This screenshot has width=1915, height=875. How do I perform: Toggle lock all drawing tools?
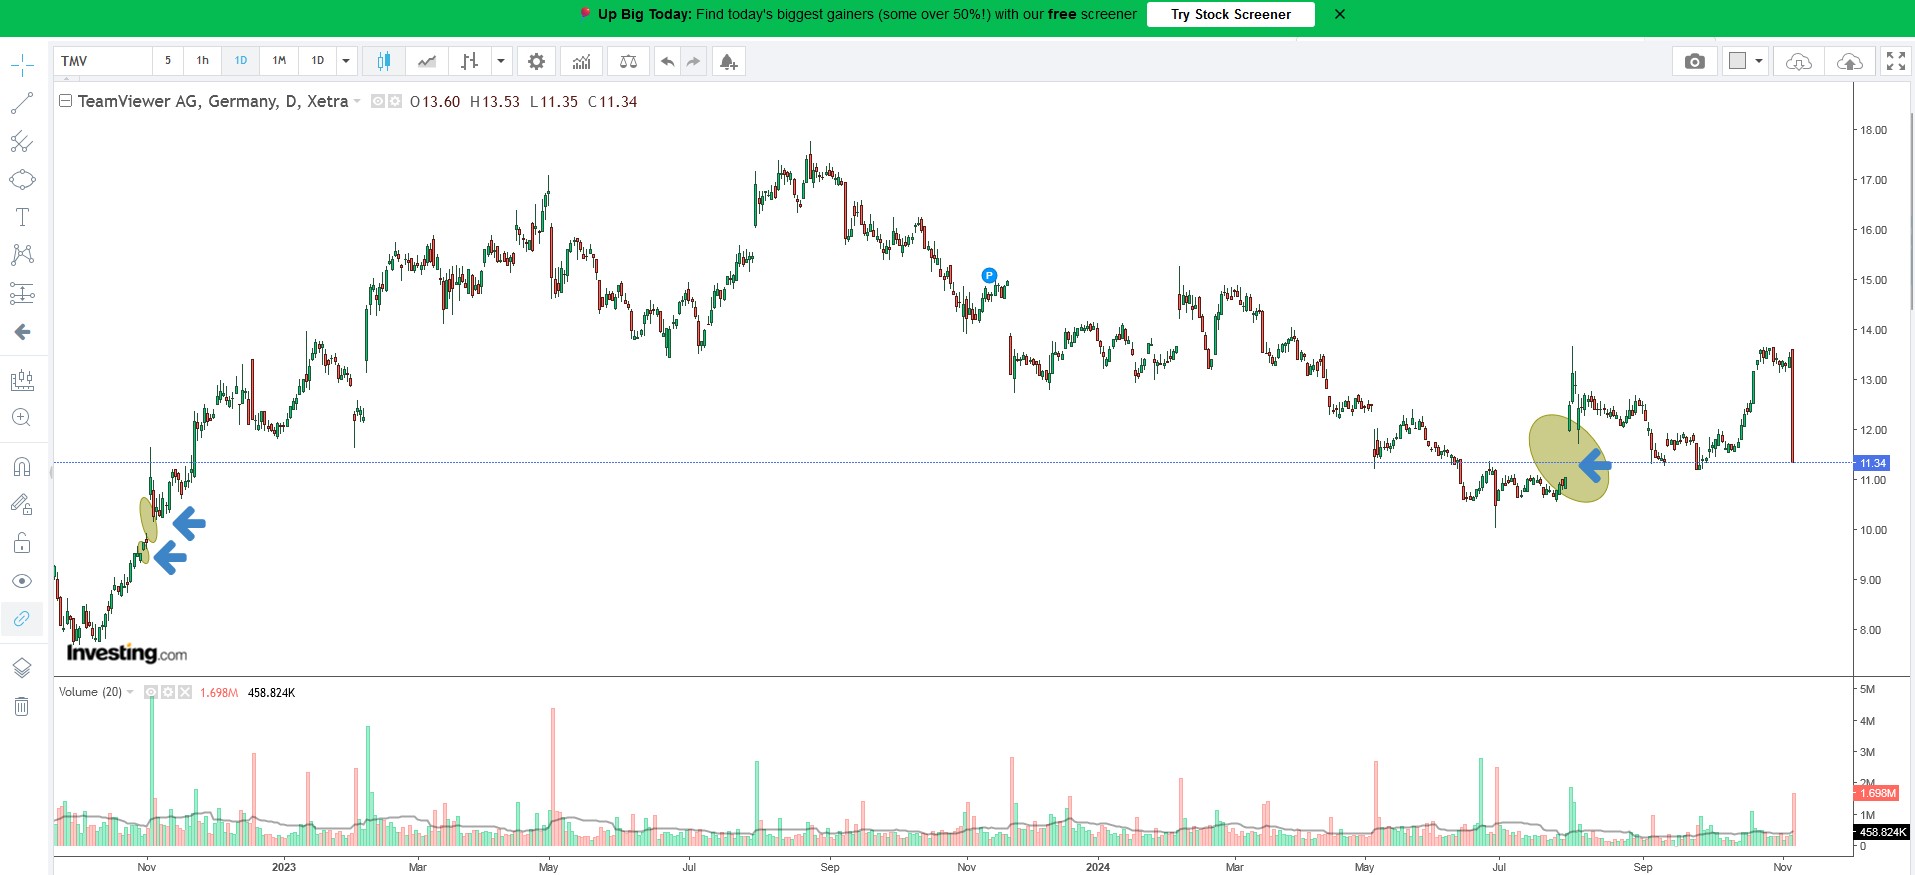click(22, 543)
